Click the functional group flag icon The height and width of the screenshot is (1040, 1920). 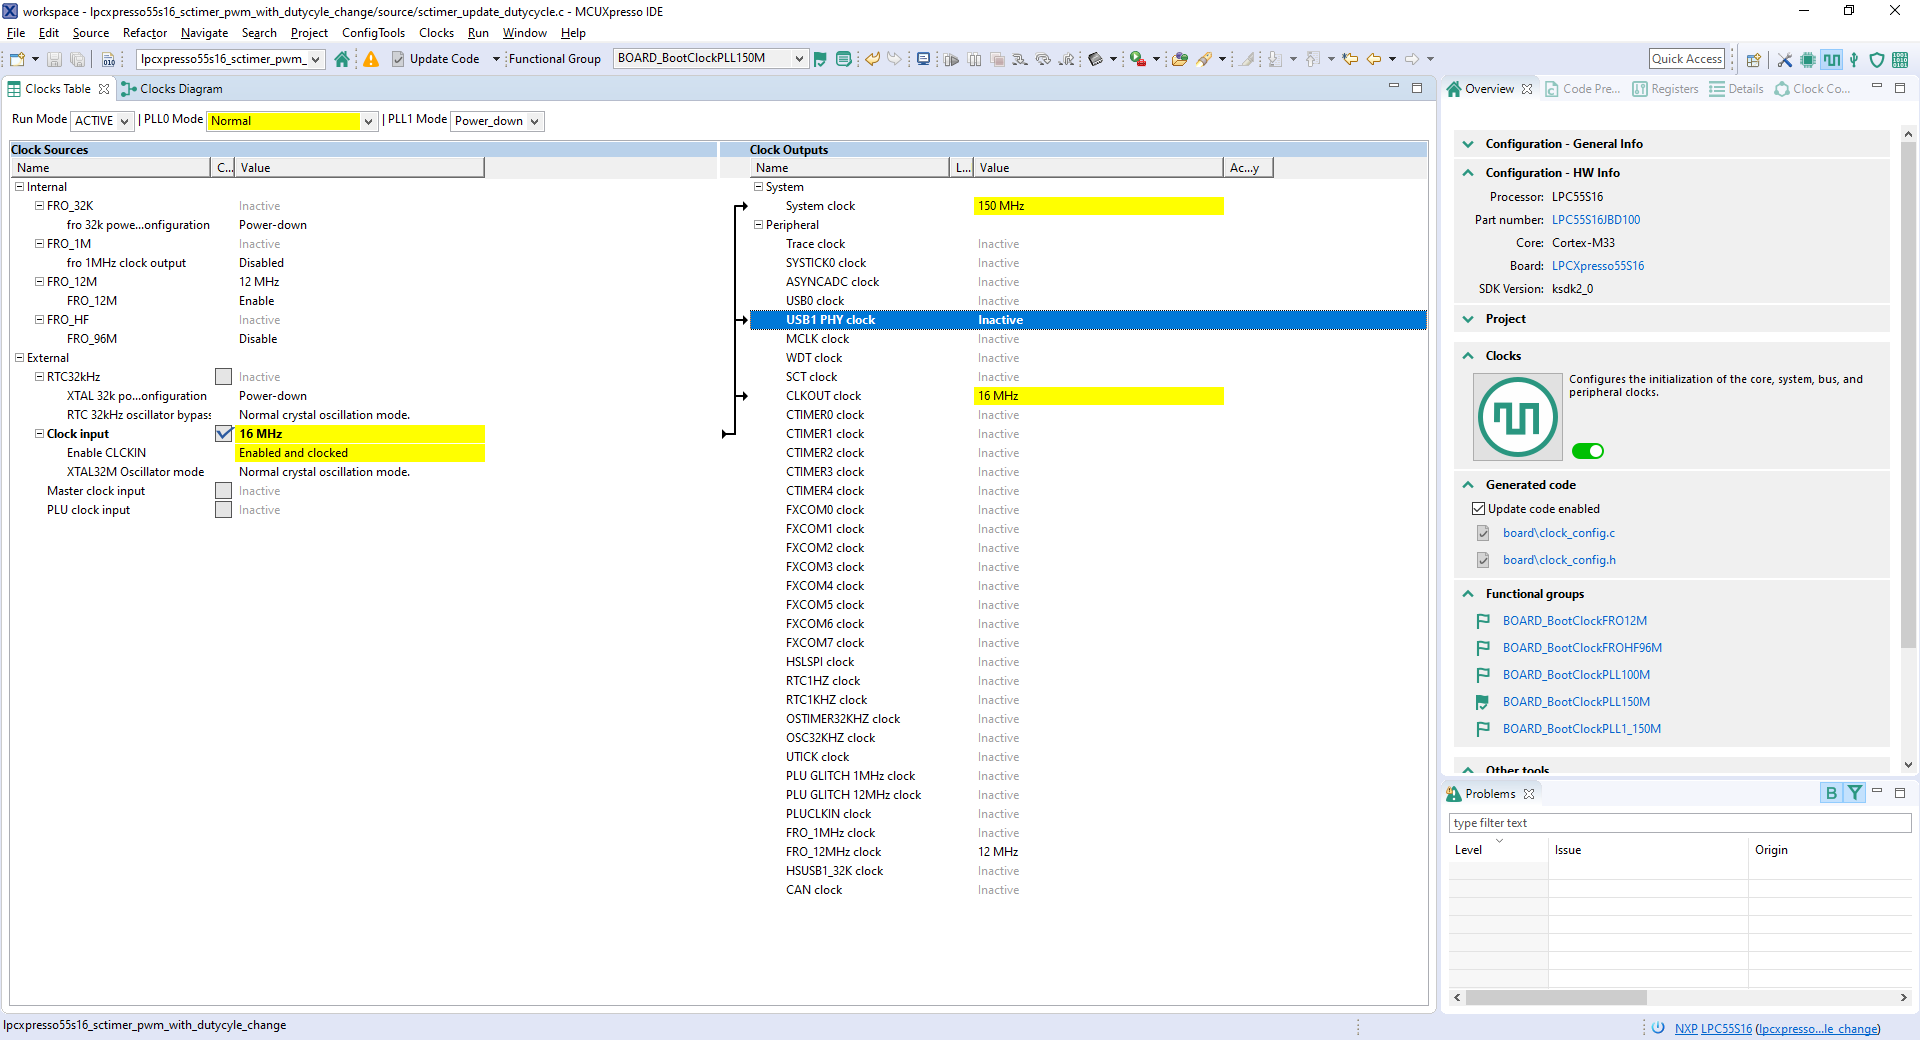[820, 59]
